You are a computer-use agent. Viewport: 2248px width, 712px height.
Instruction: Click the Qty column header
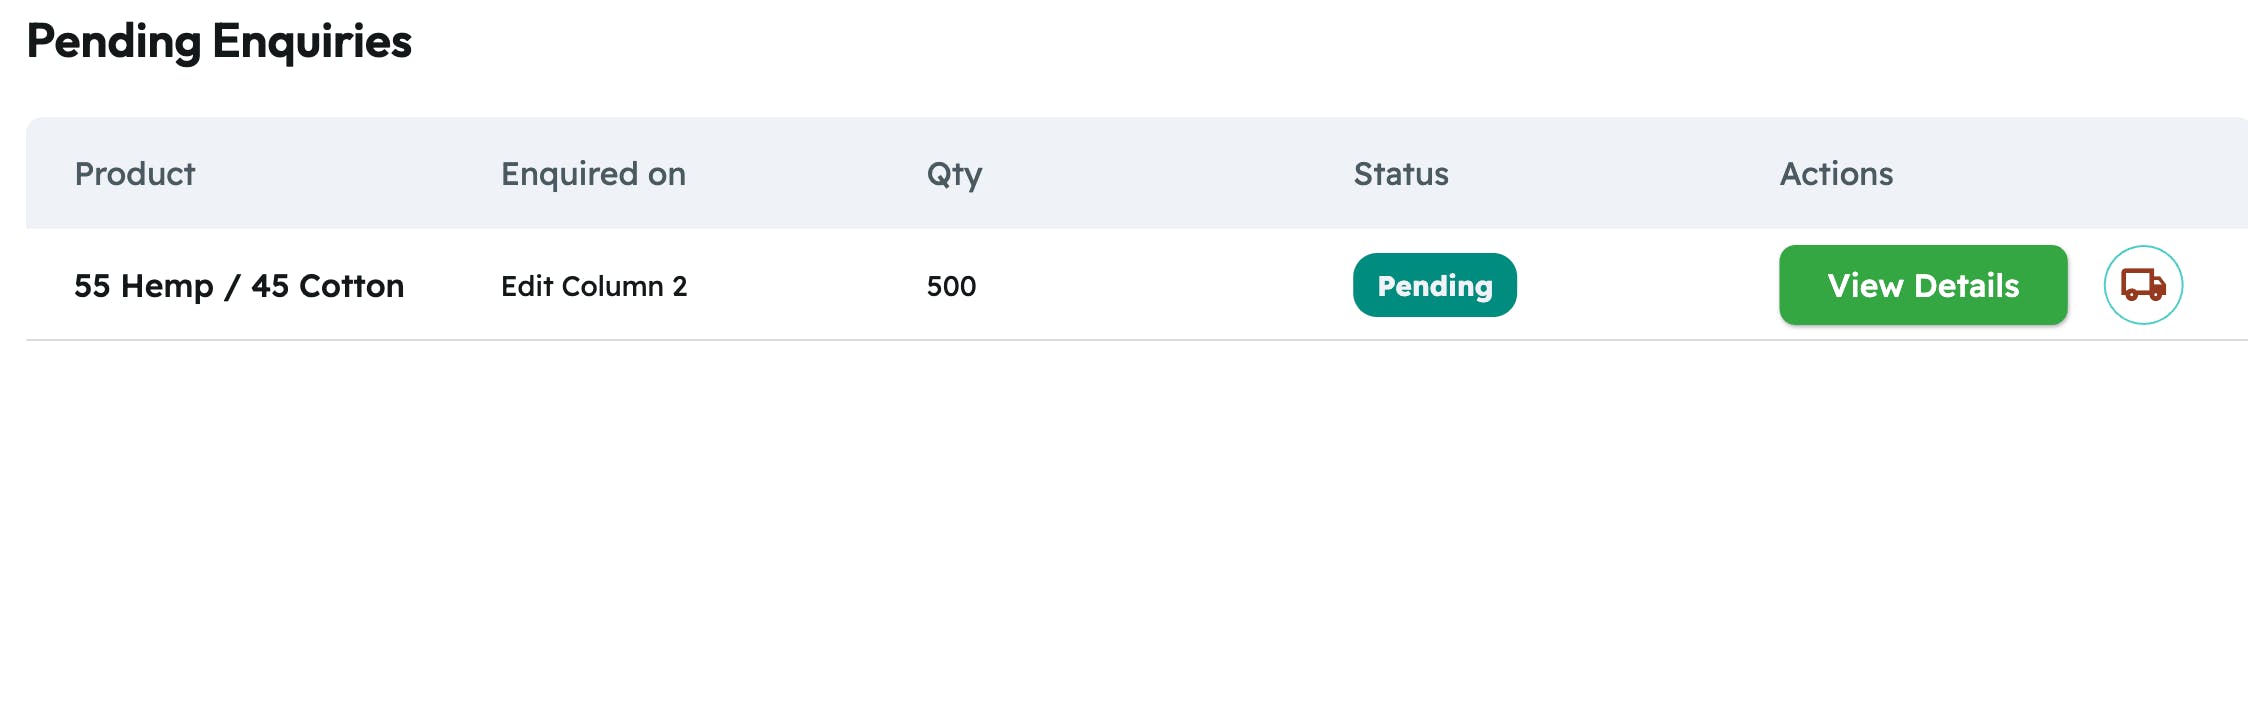pos(954,174)
